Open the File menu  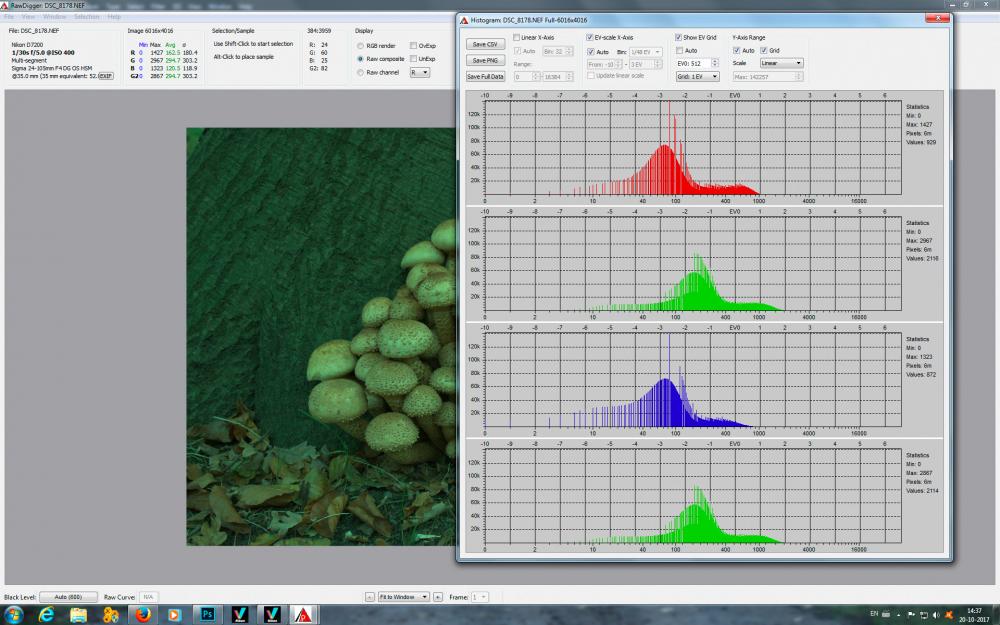click(x=10, y=17)
